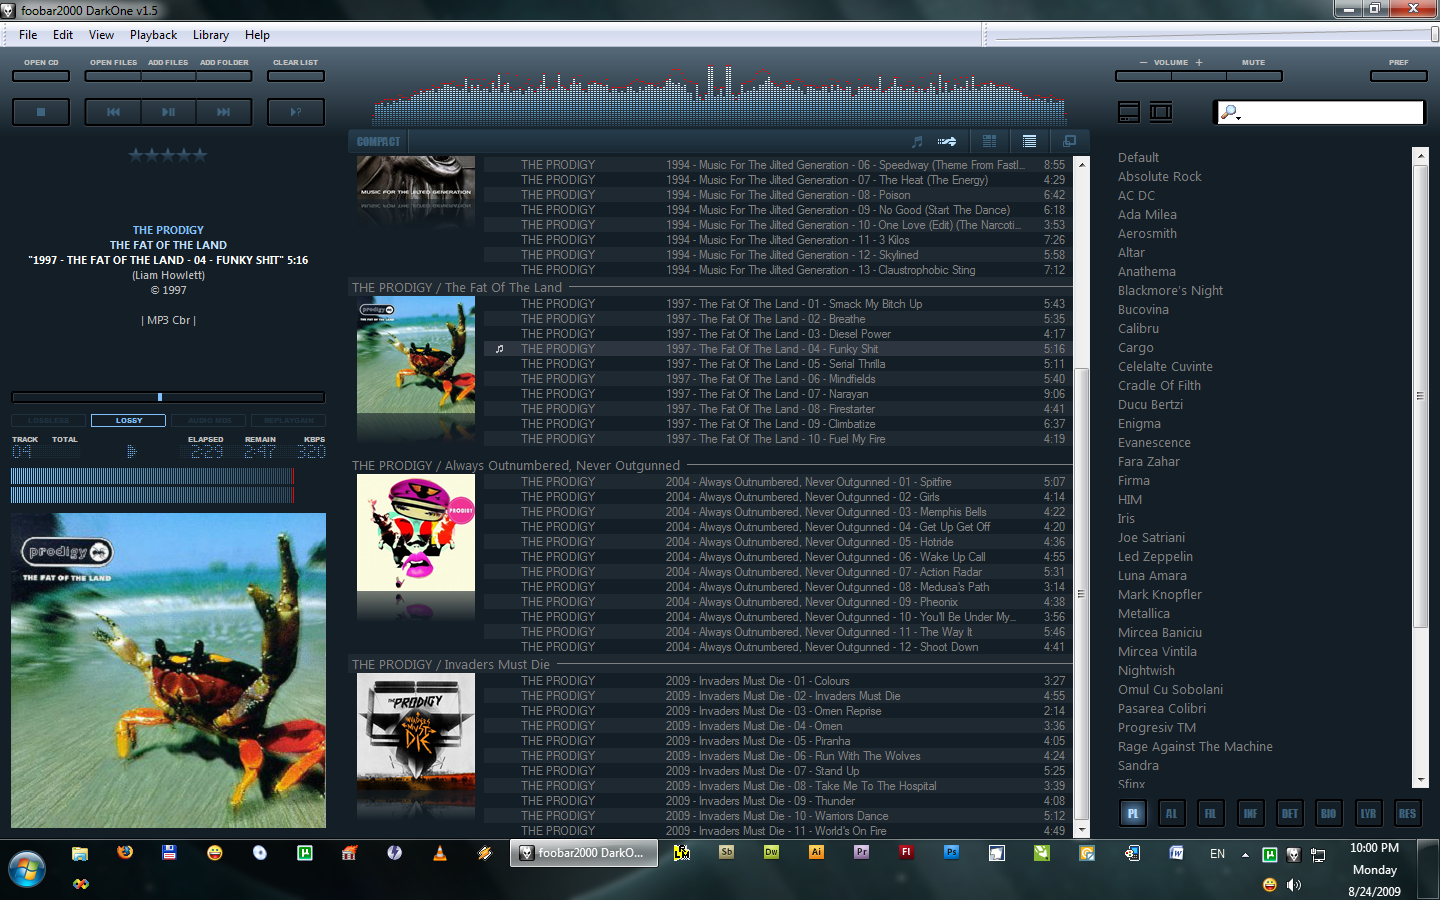The height and width of the screenshot is (900, 1440).
Task: Open Dreamweaver icon in taskbar
Action: pyautogui.click(x=771, y=853)
